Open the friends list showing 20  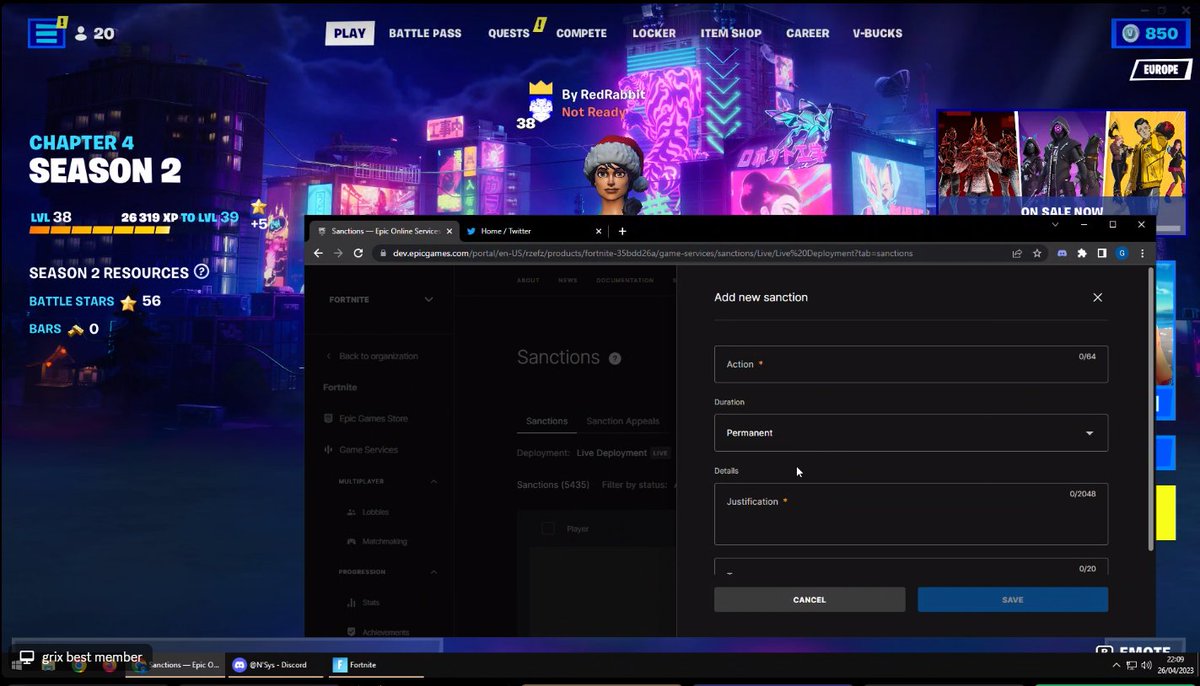click(x=95, y=33)
